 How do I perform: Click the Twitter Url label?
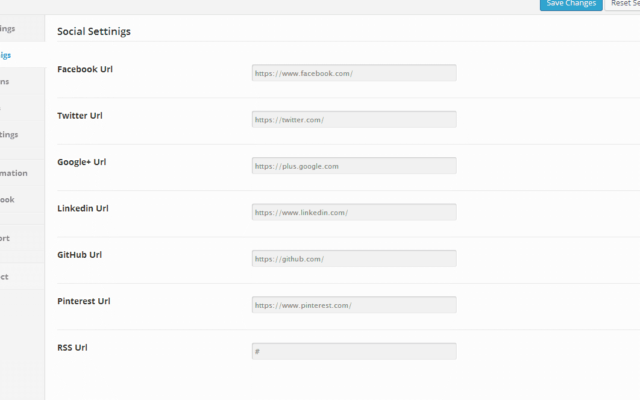click(x=80, y=116)
